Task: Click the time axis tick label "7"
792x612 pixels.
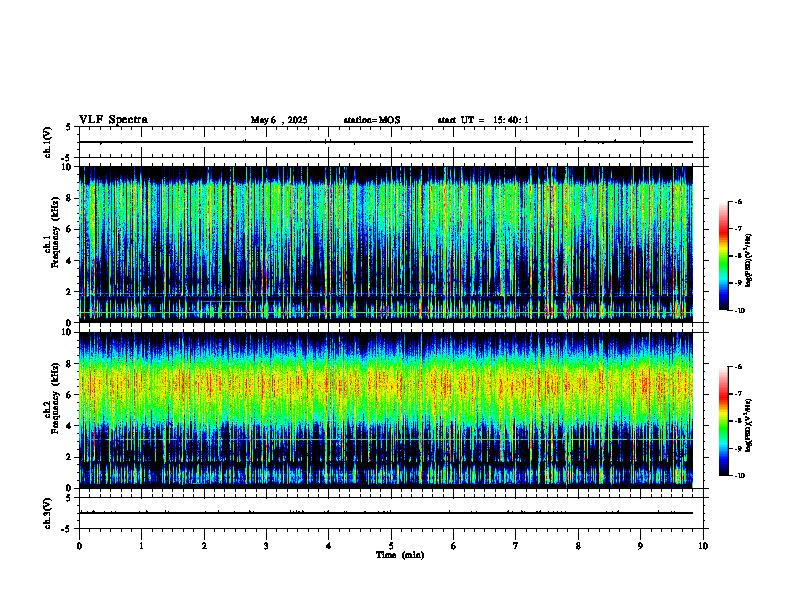Action: coord(516,546)
